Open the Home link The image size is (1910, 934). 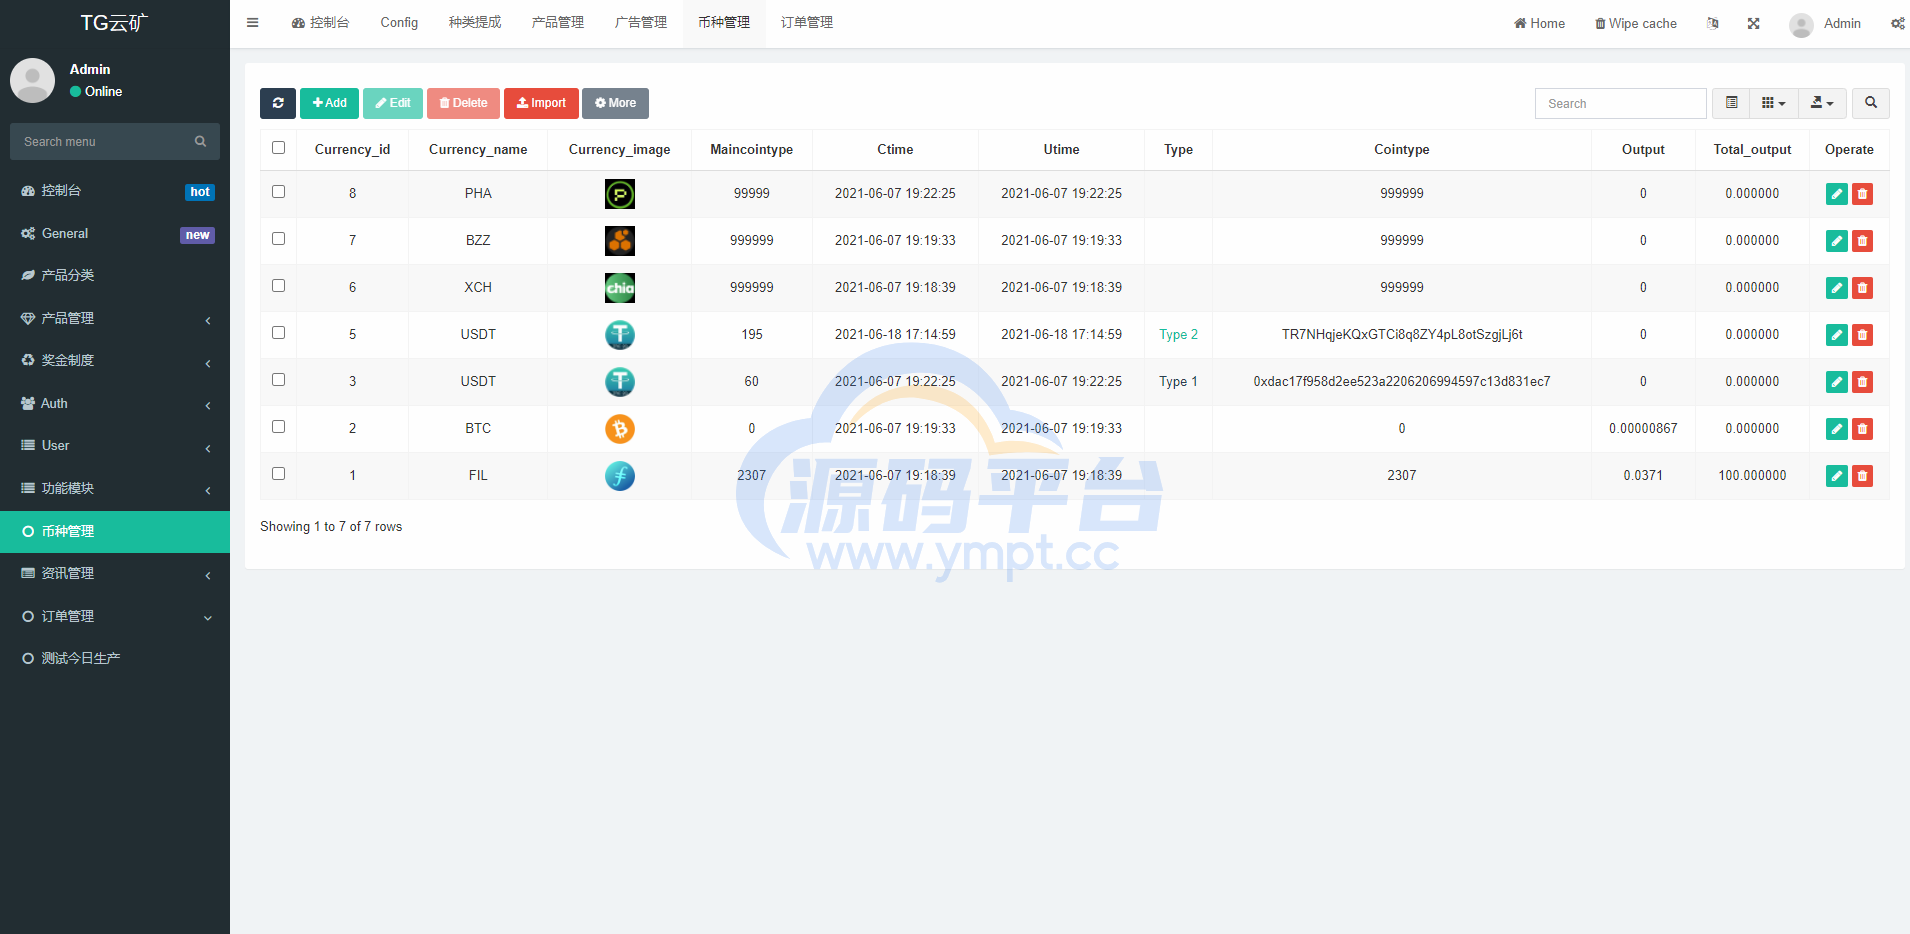[1539, 23]
